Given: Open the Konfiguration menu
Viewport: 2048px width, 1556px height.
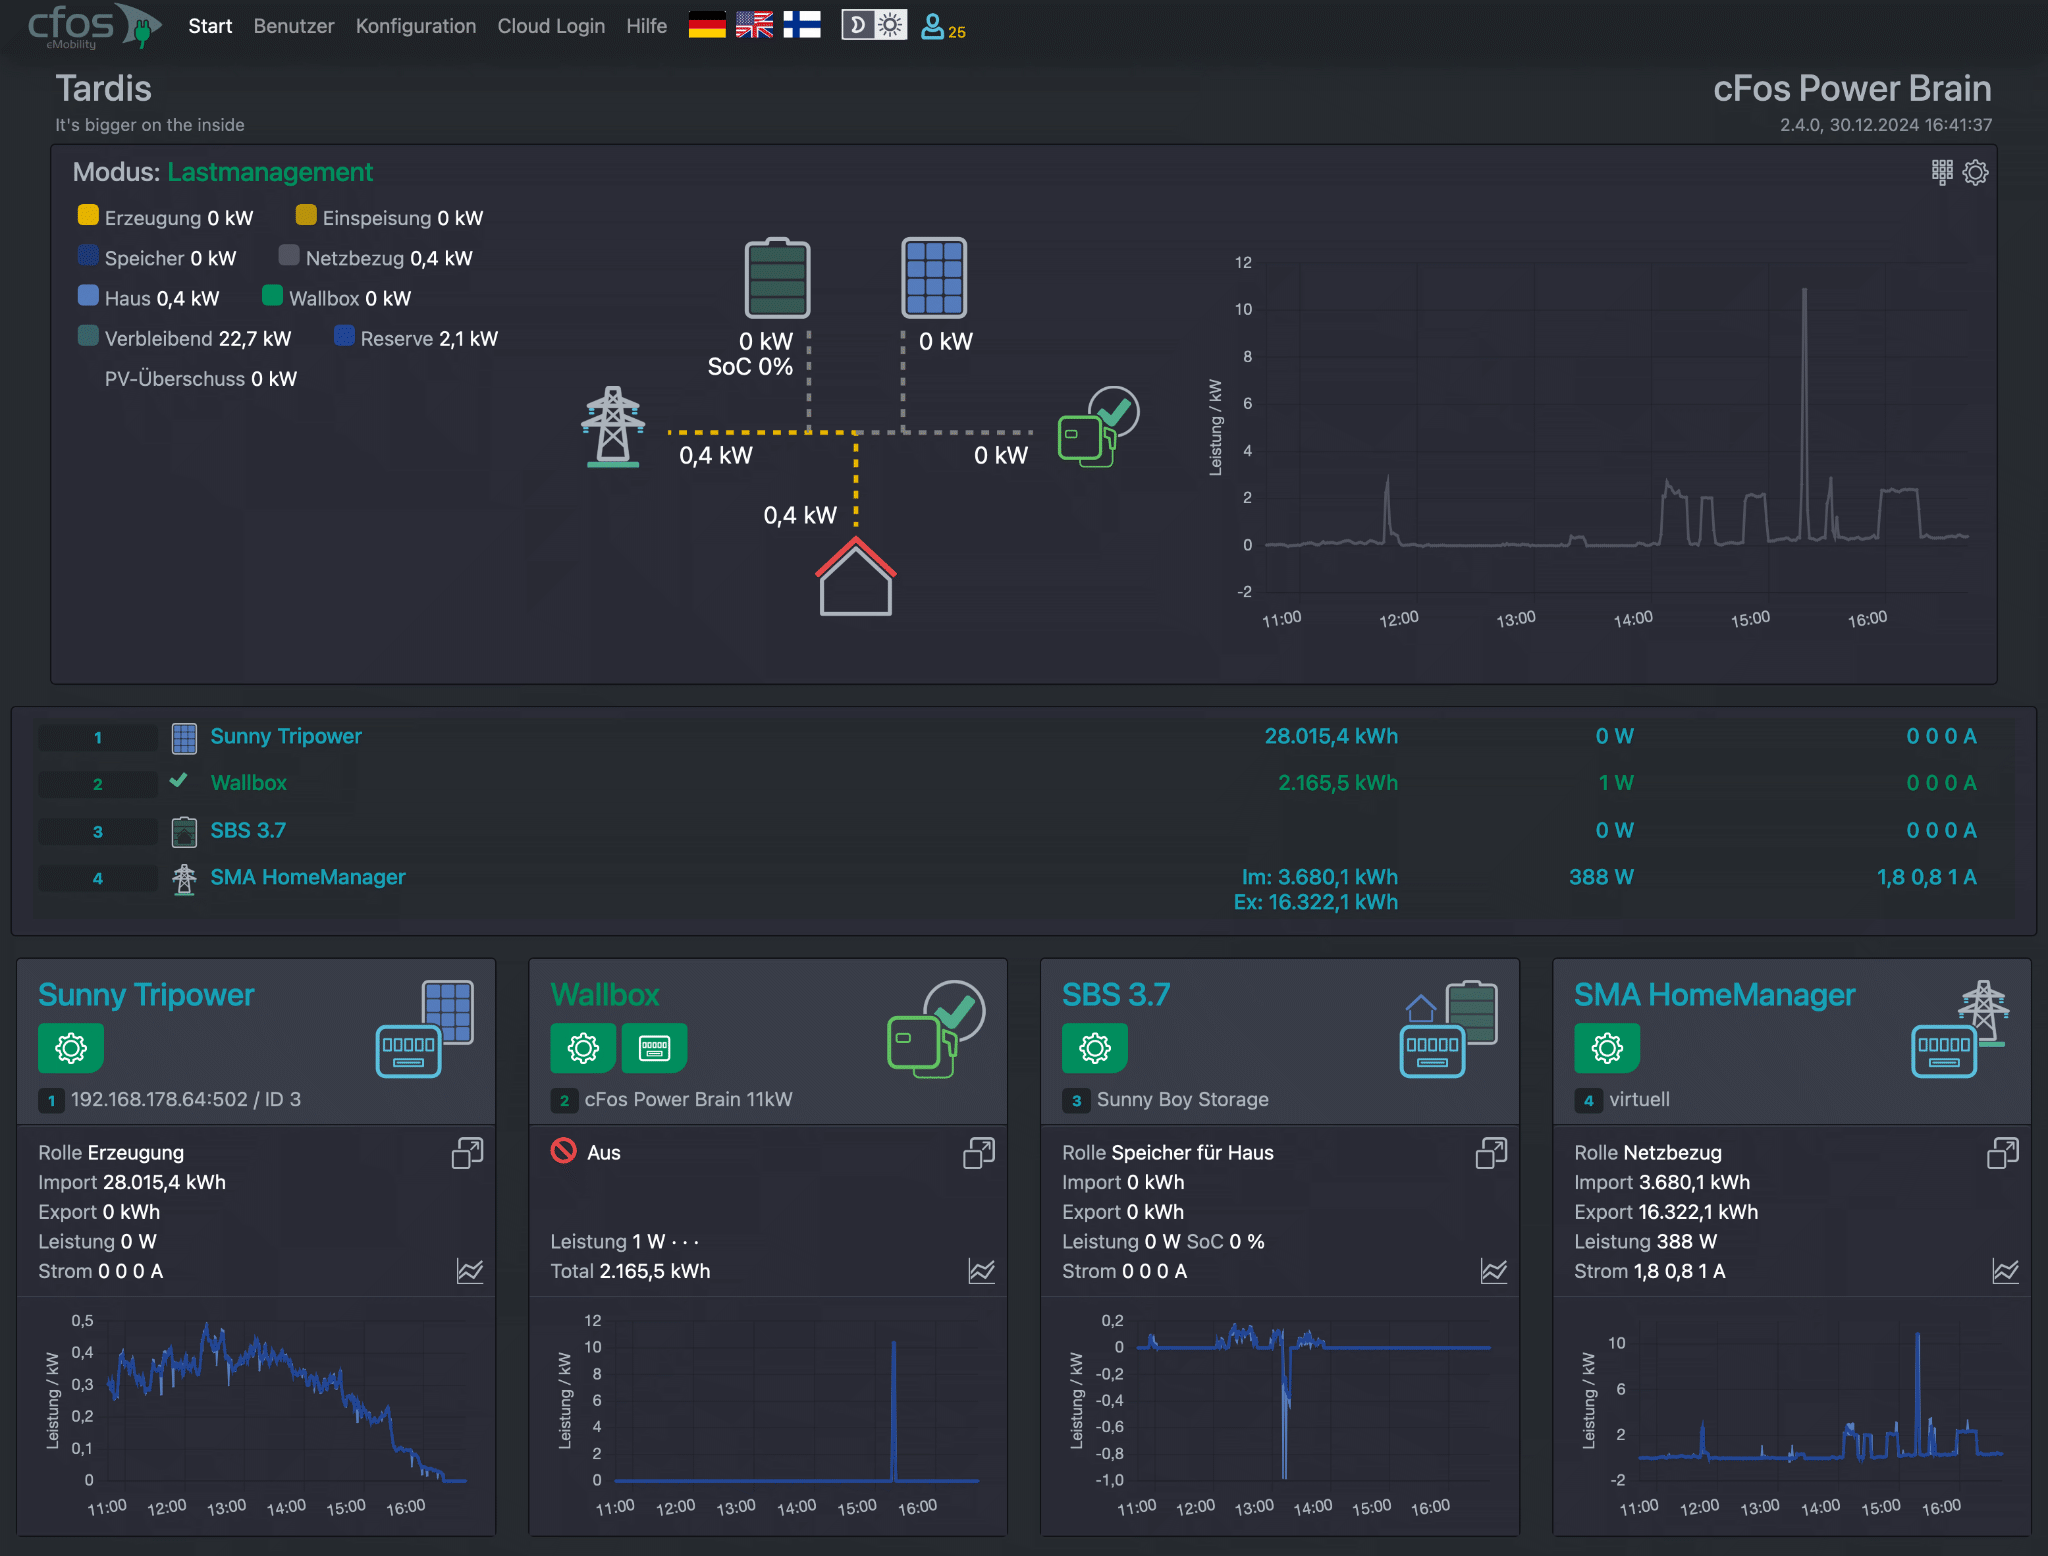Looking at the screenshot, I should (x=415, y=26).
